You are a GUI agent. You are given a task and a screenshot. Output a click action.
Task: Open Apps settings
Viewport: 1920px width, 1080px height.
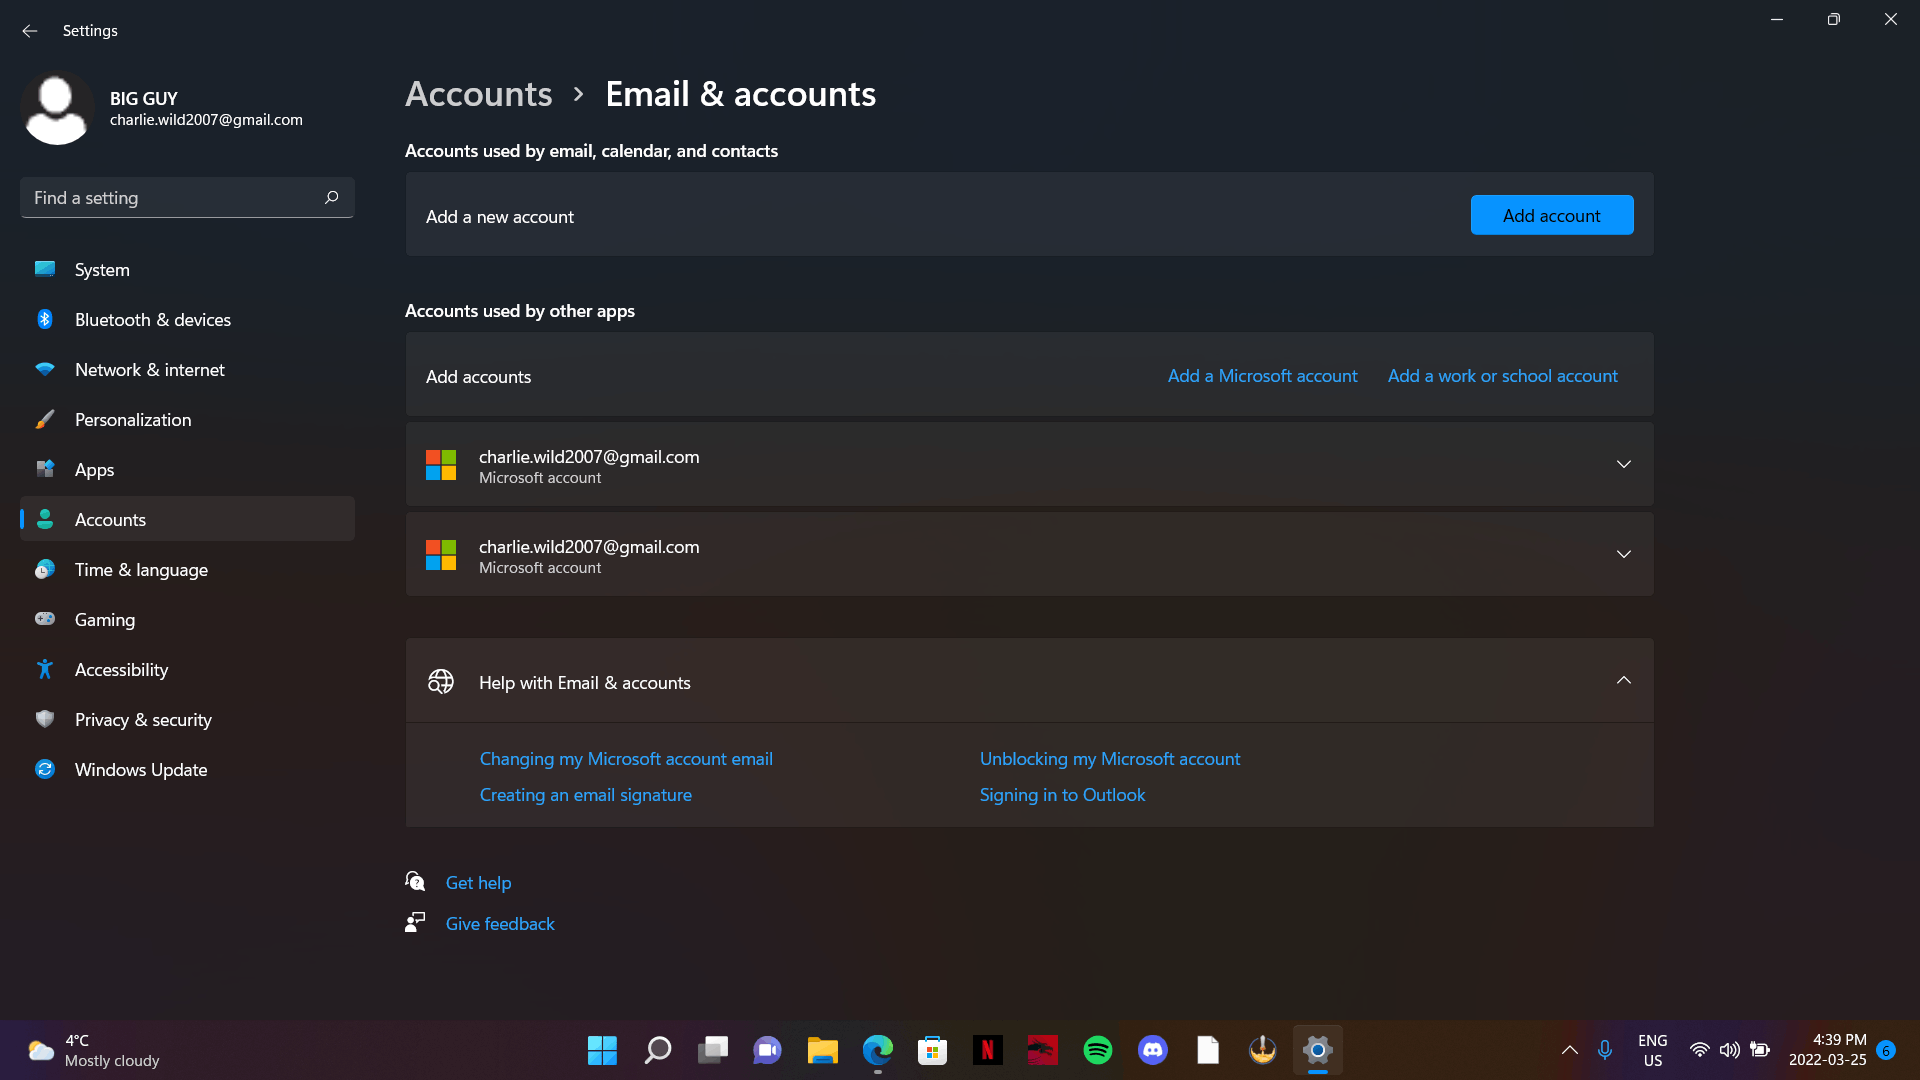tap(187, 469)
